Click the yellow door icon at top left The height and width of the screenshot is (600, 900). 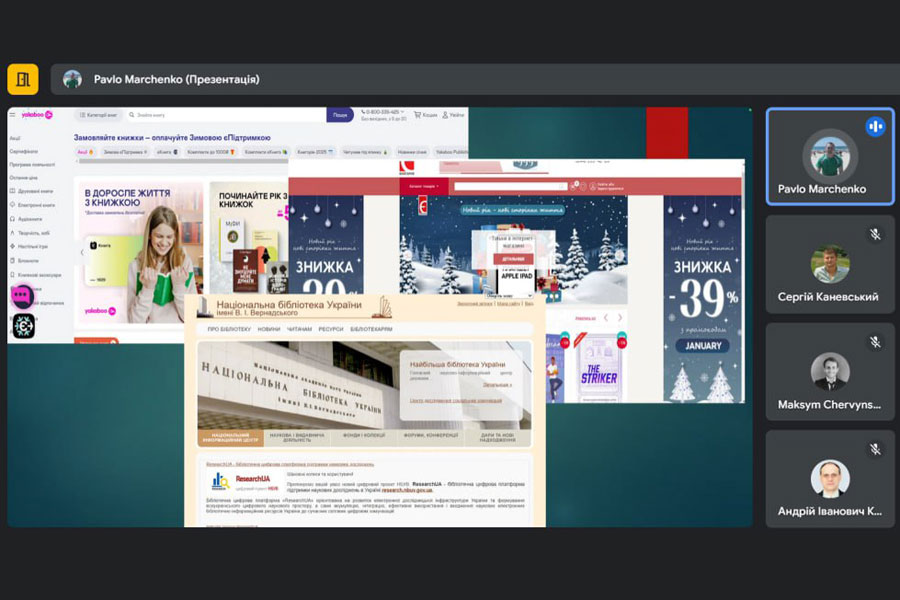click(23, 79)
